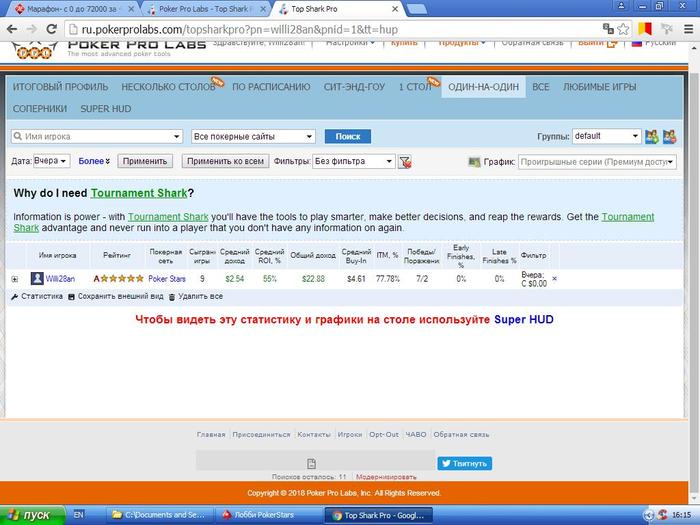
Task: Click the Opt-Out footer link
Action: tap(384, 434)
